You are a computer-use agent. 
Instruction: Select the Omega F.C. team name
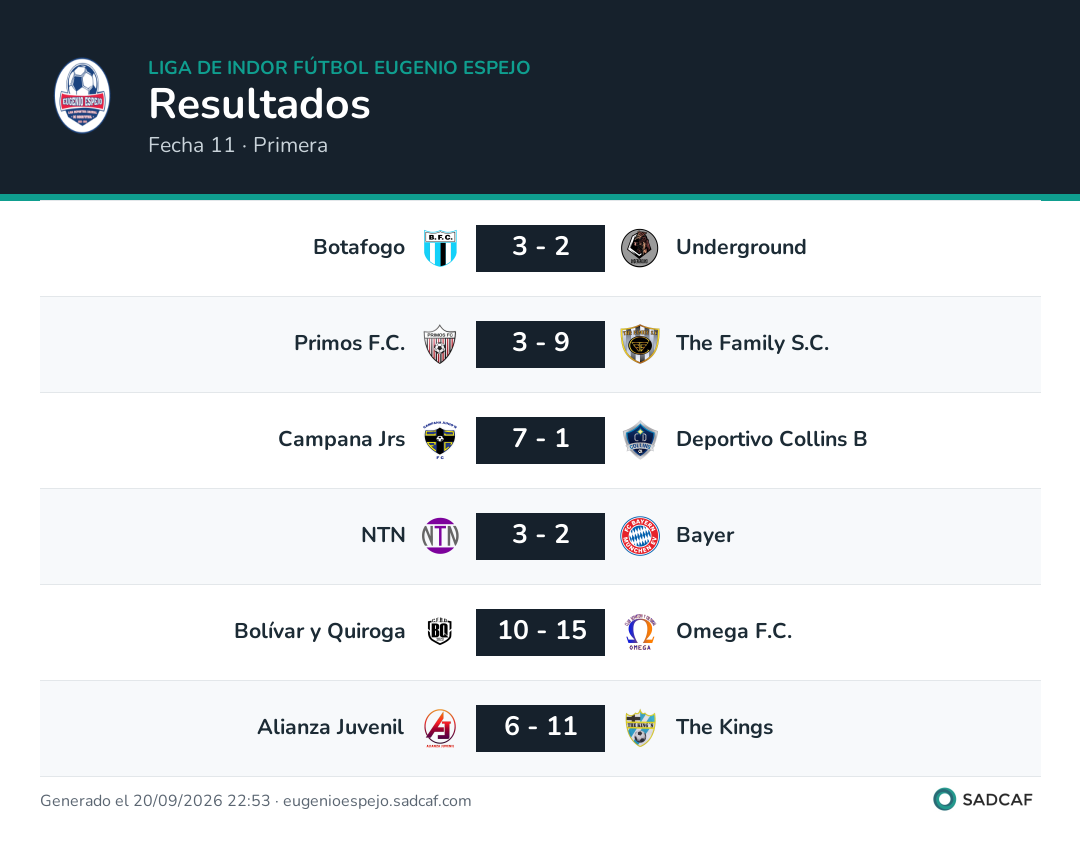(x=734, y=631)
